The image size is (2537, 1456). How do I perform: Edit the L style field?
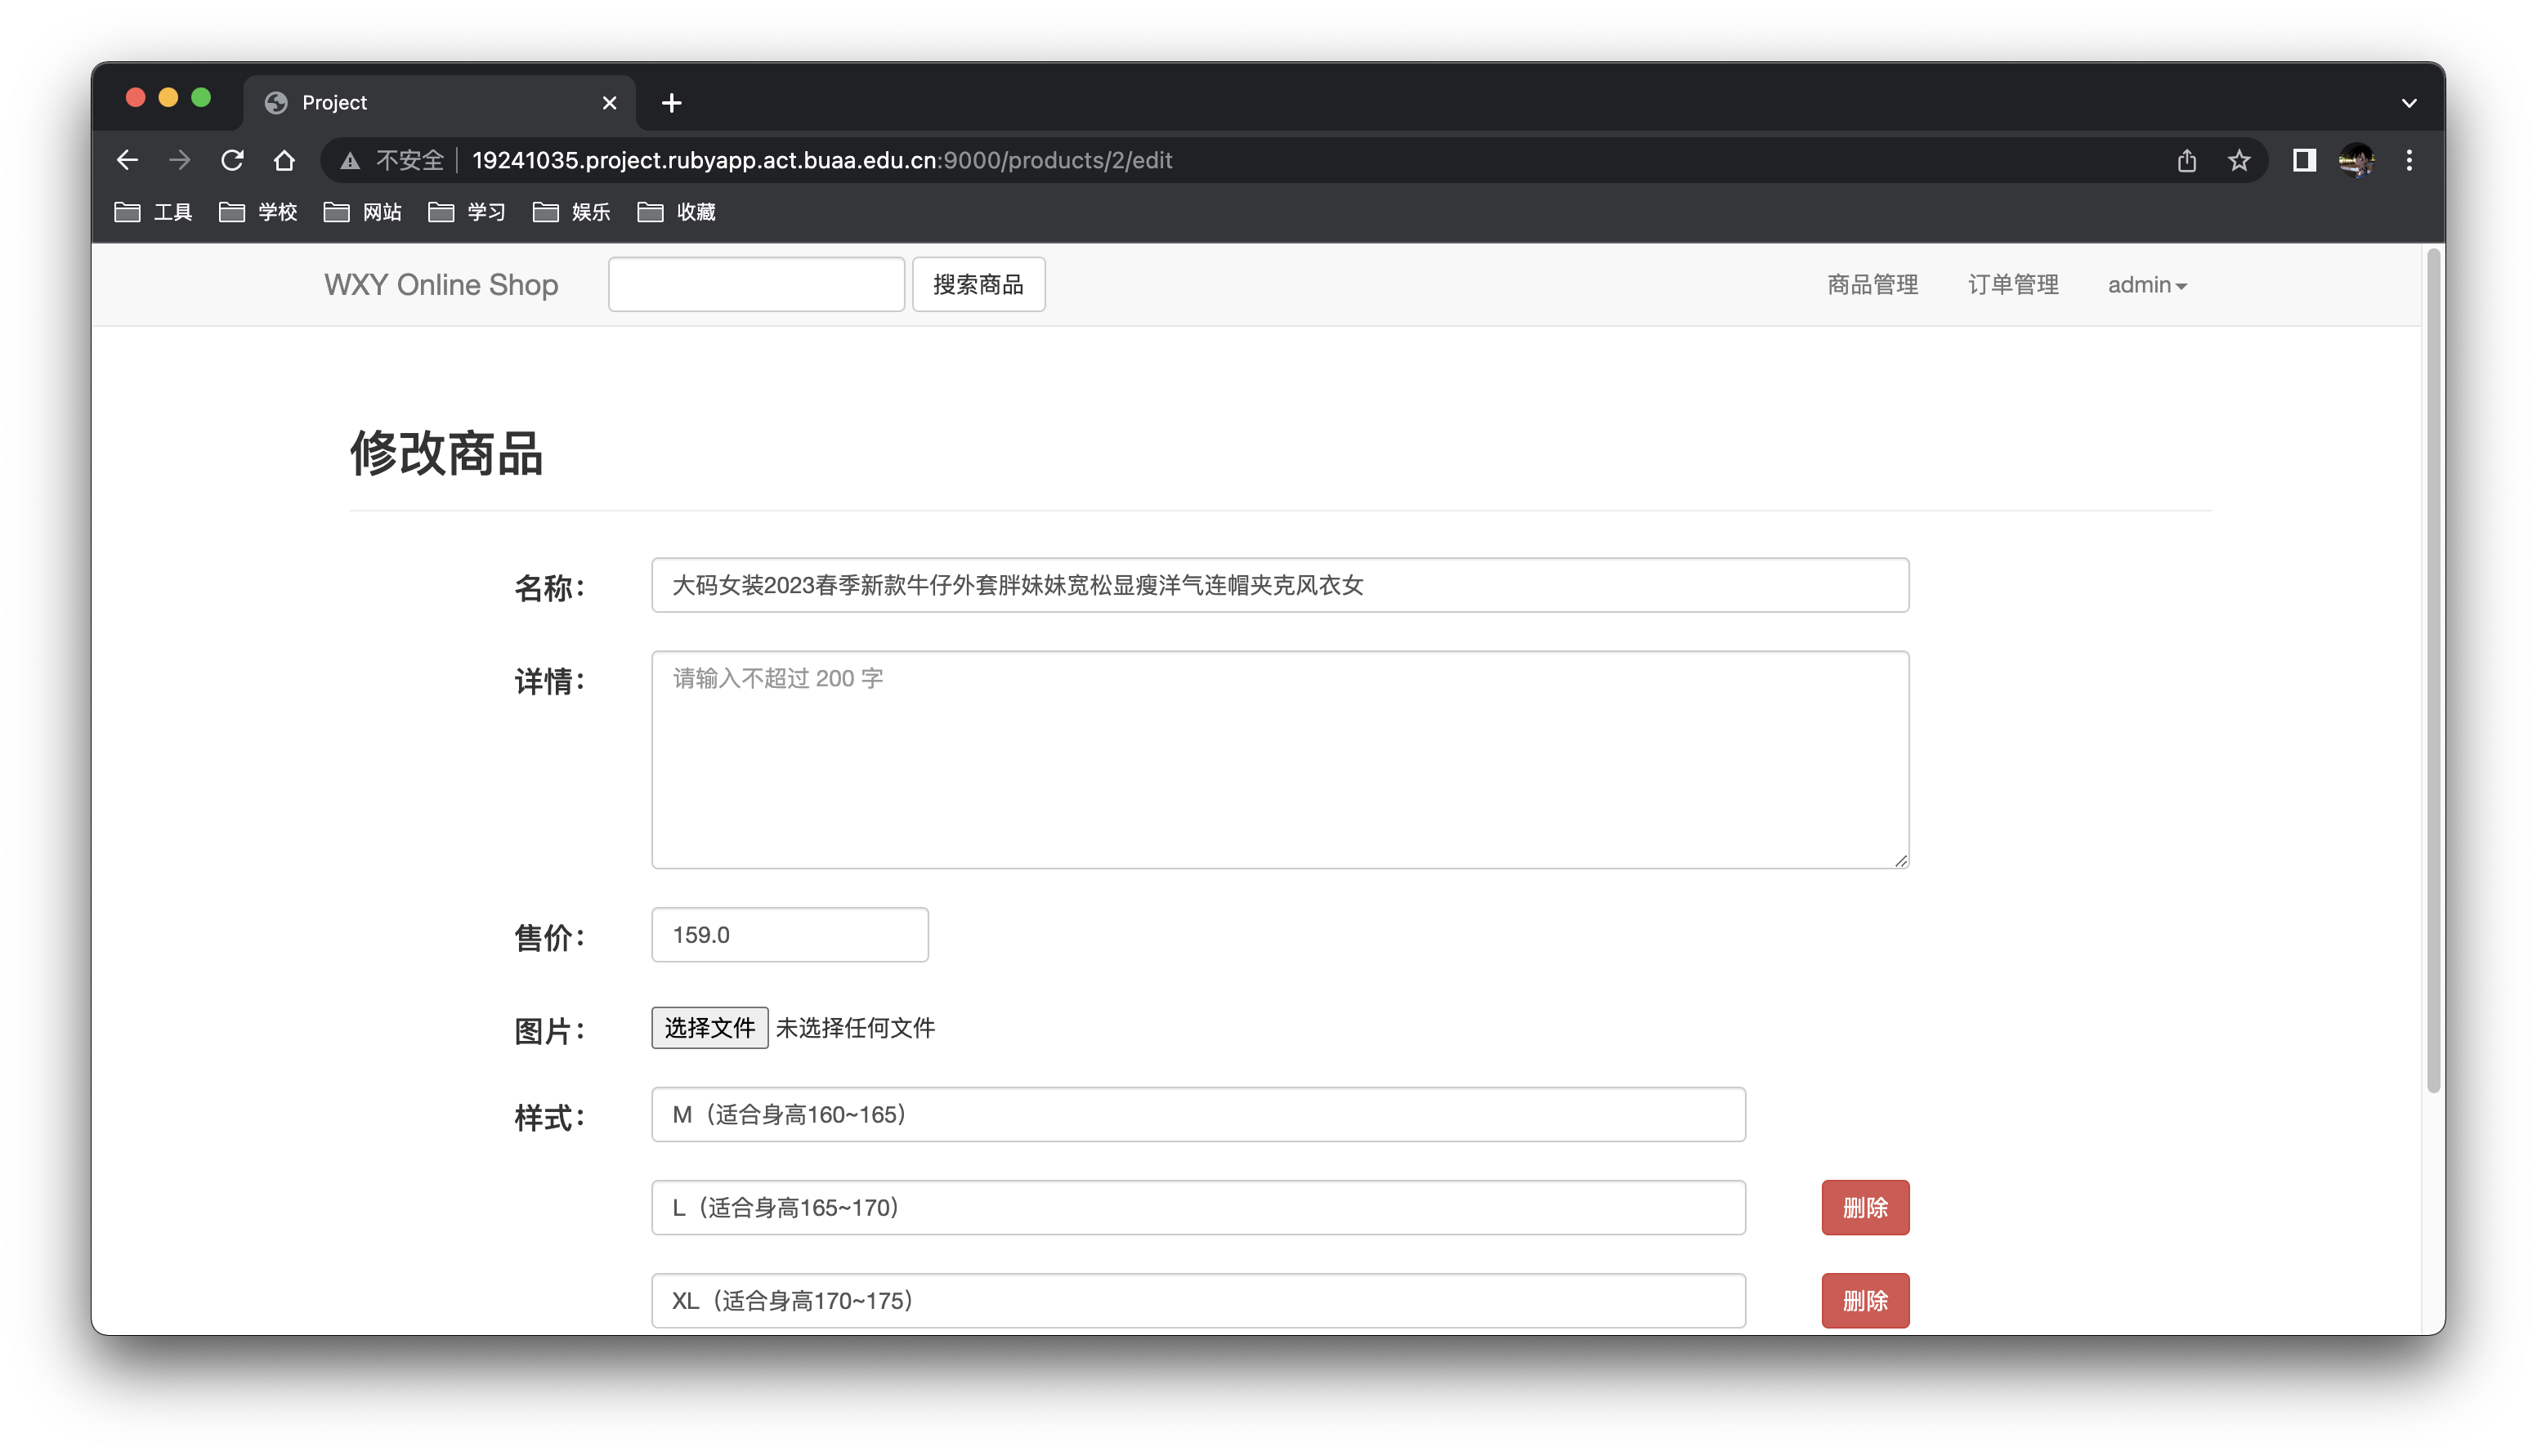coord(1198,1207)
